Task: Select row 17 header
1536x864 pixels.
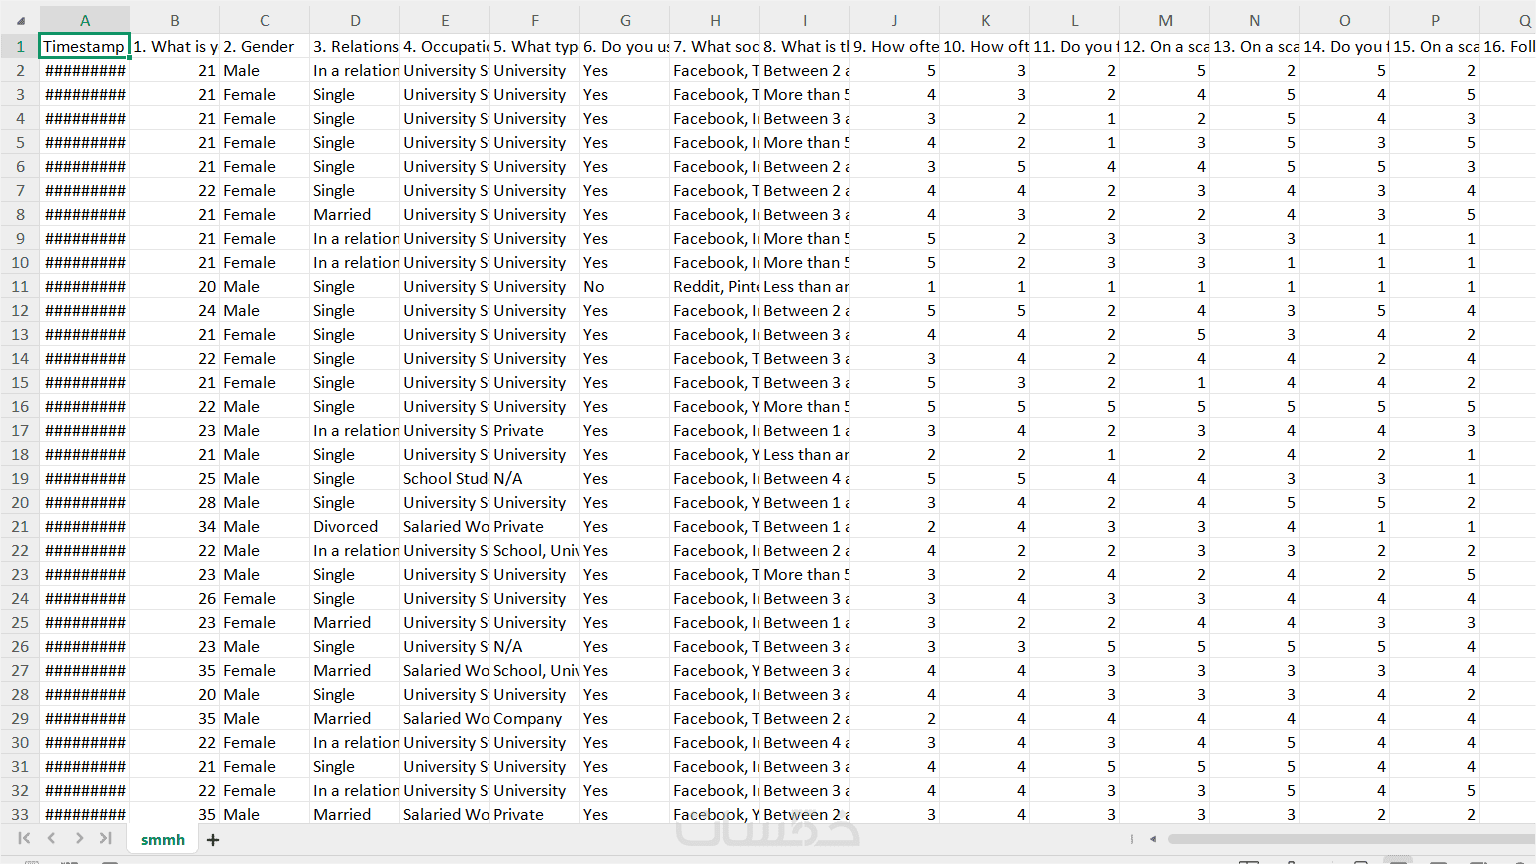Action: pos(20,430)
